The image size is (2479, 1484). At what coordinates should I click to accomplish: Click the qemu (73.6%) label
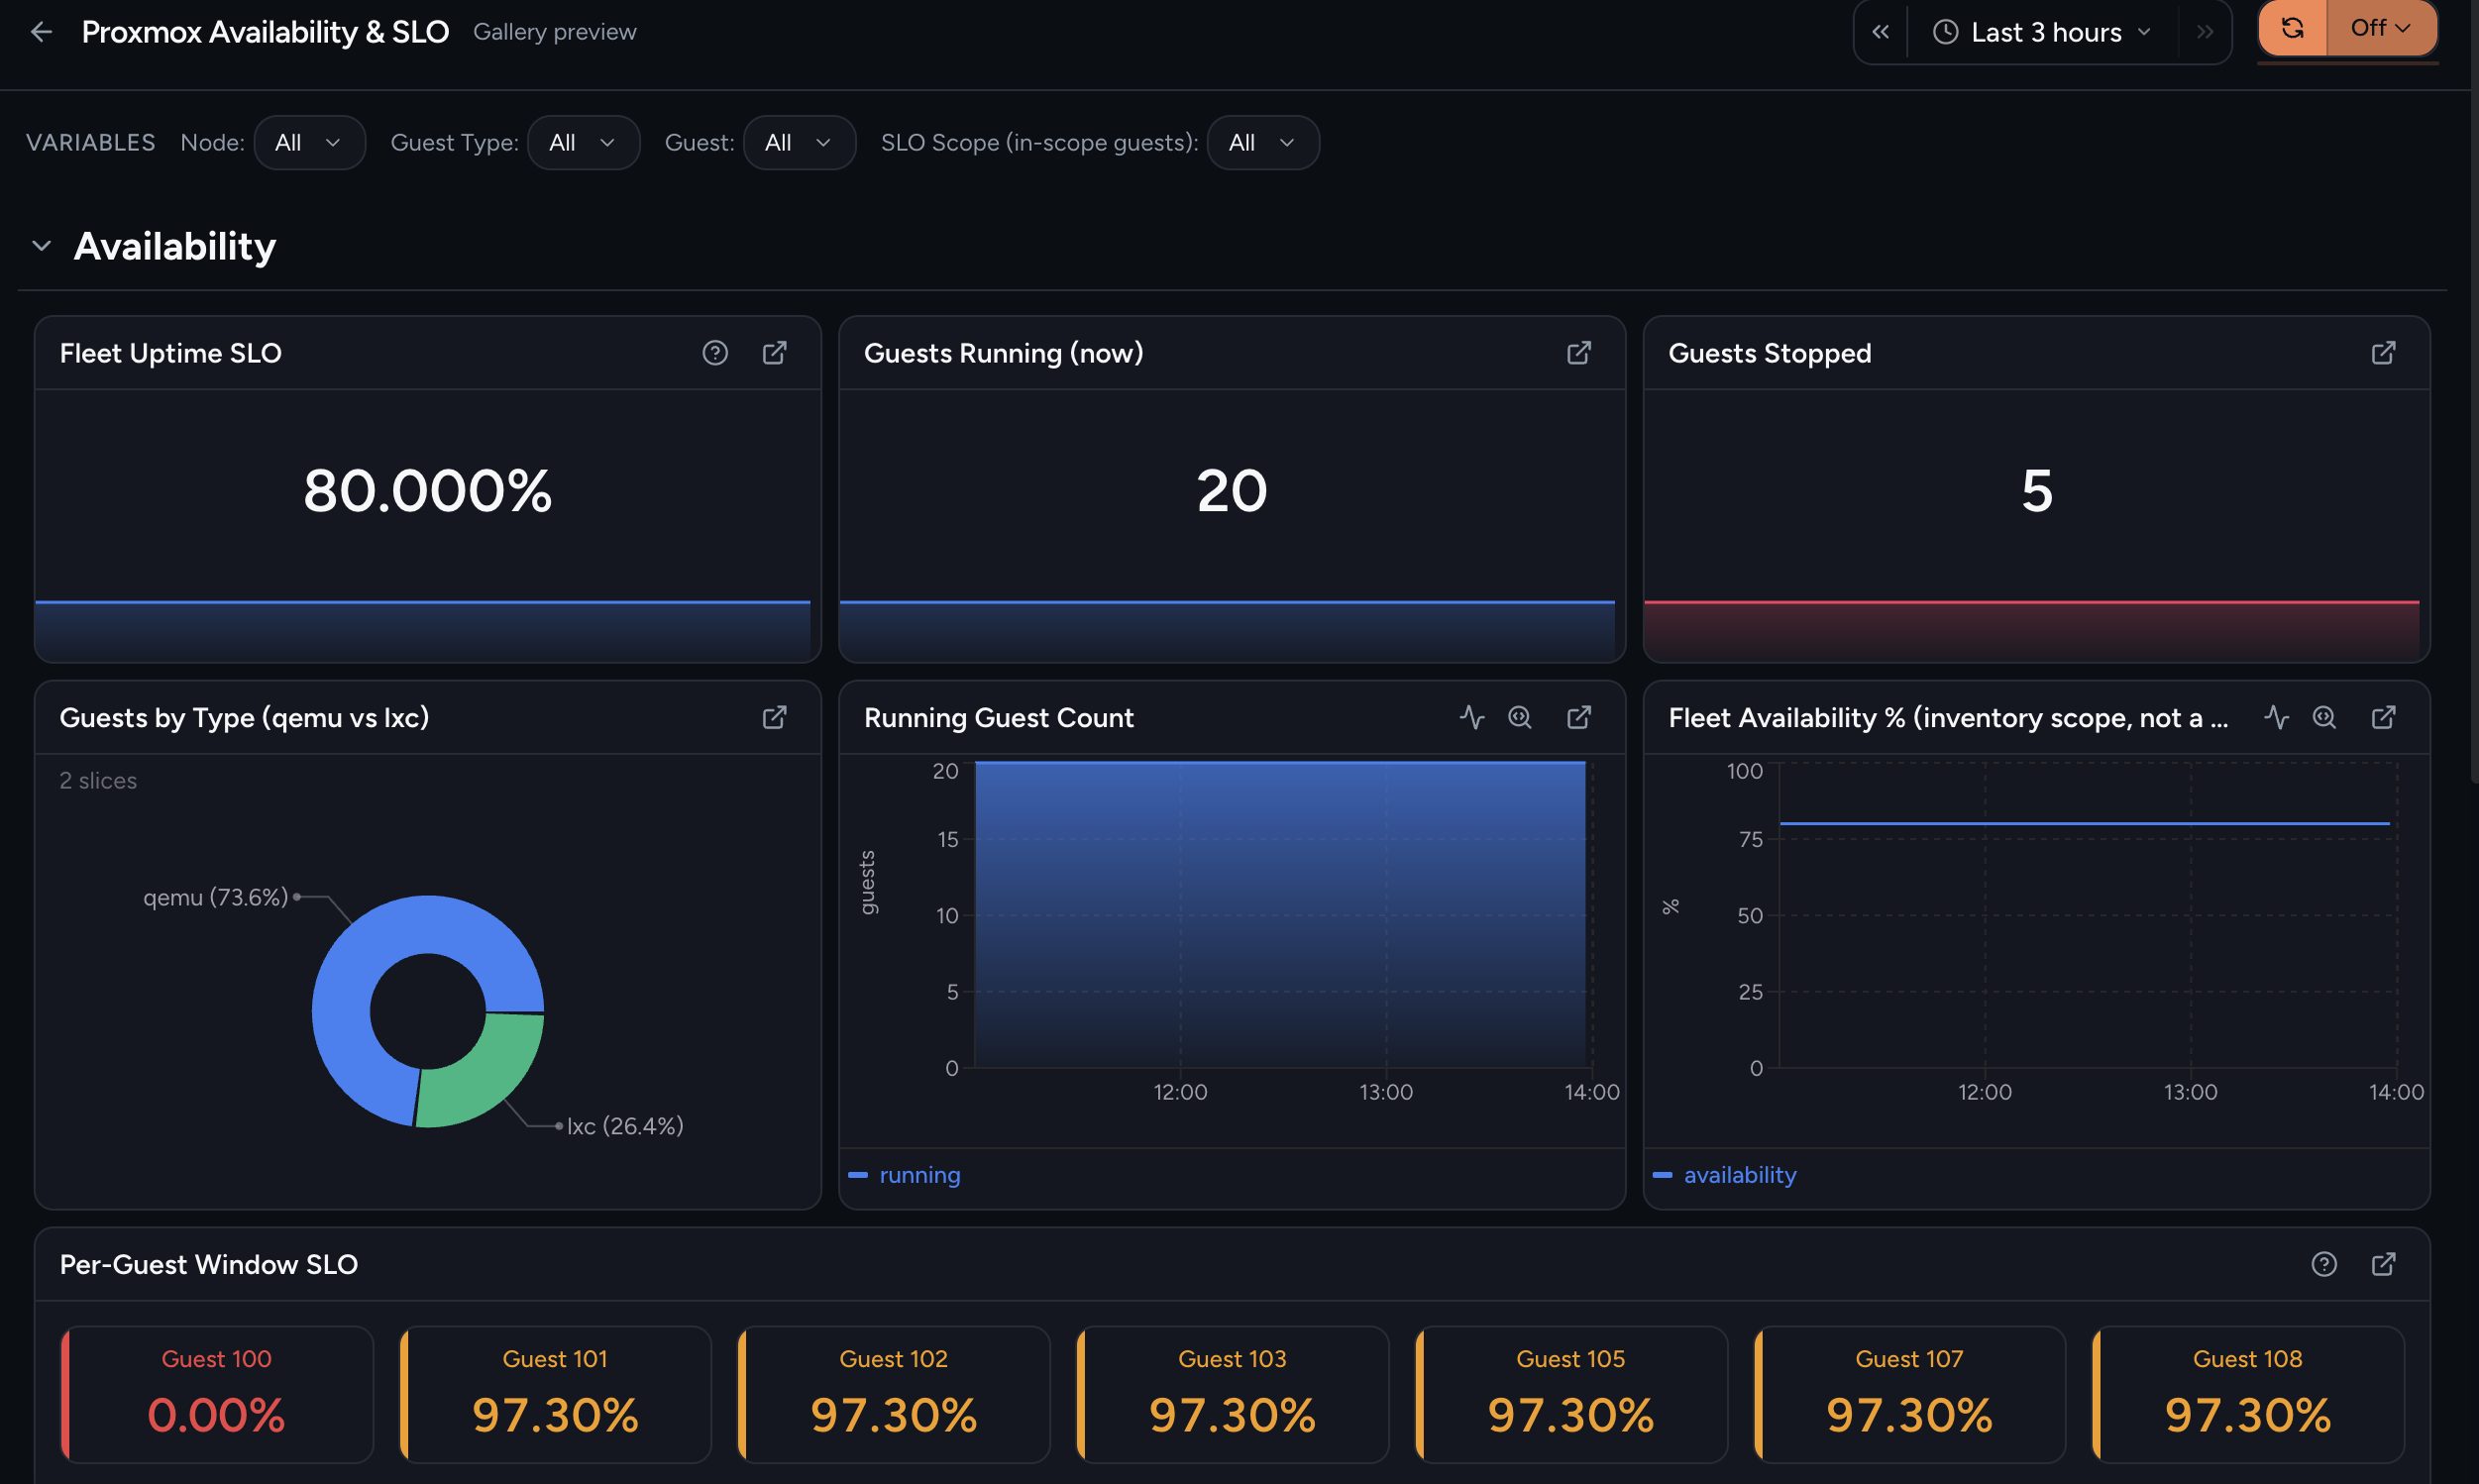pyautogui.click(x=216, y=897)
